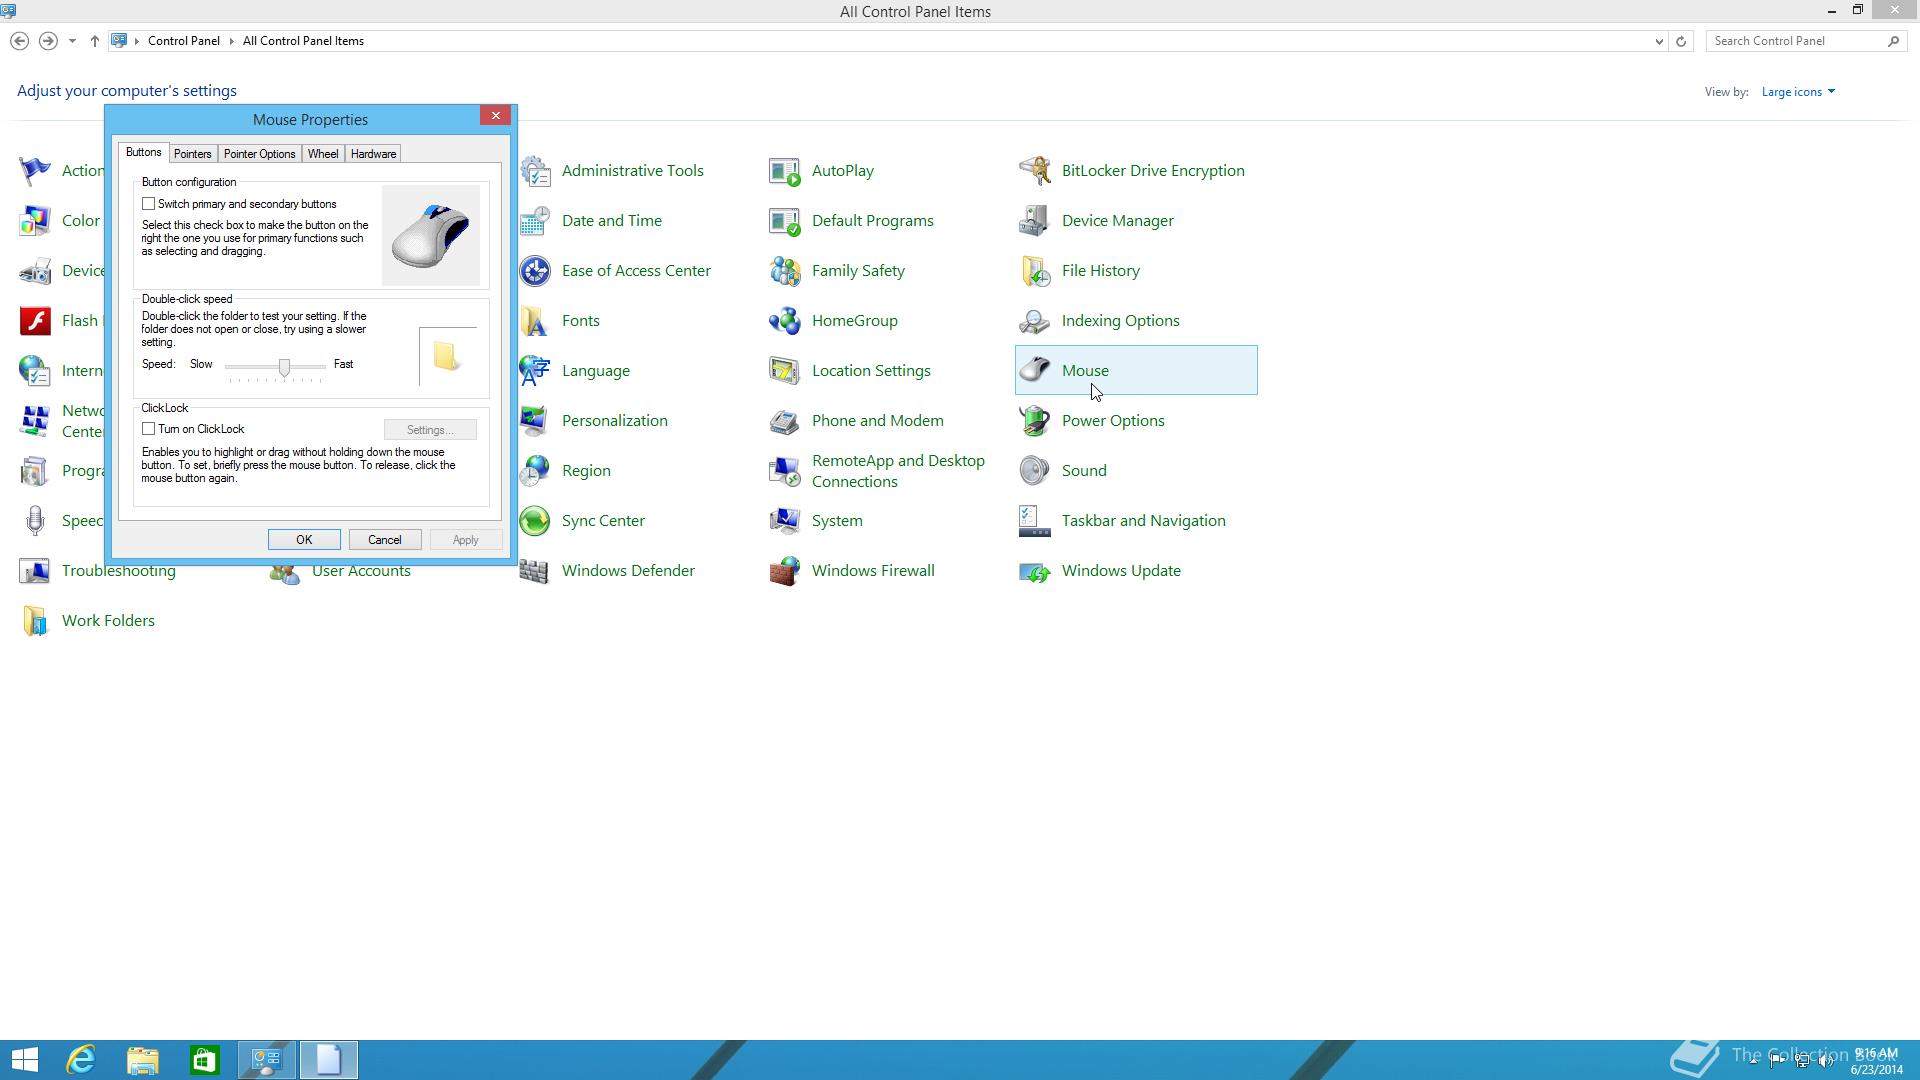Click Control Panel breadcrumb link
Screen dimensions: 1920x1080
184,41
